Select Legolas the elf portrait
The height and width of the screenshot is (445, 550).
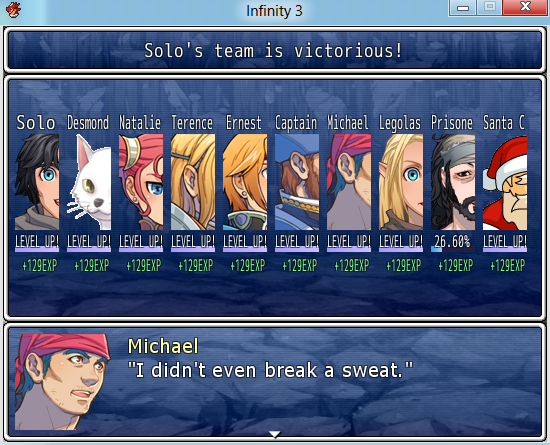401,182
